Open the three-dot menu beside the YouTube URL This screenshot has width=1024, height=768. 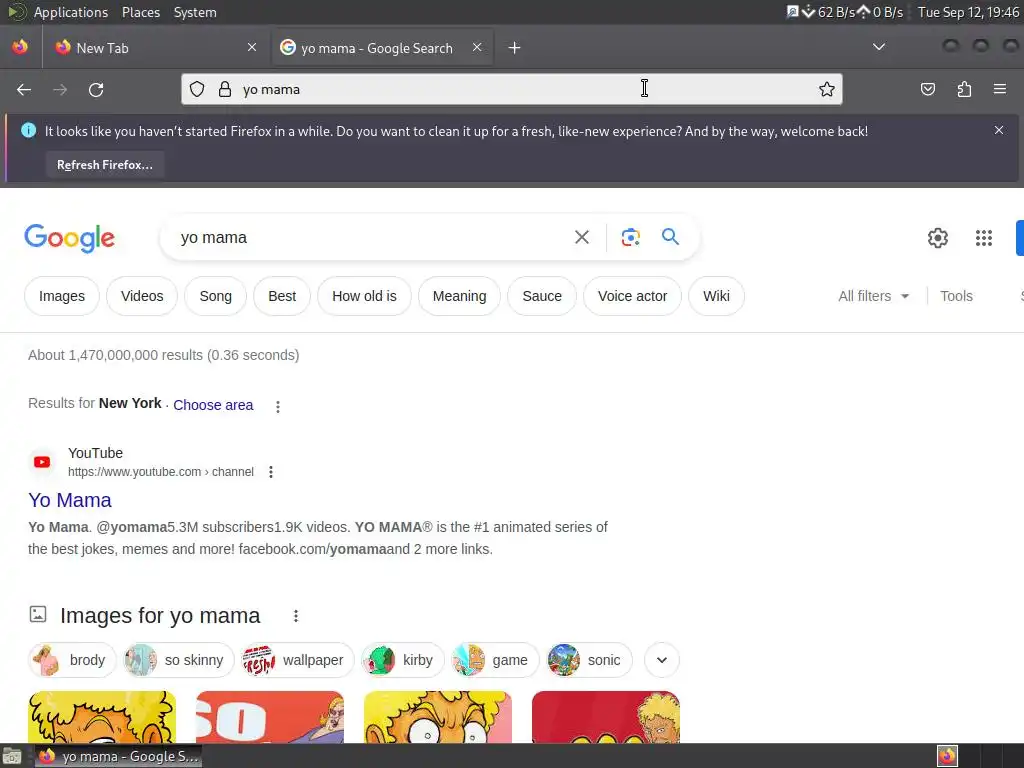pos(271,472)
